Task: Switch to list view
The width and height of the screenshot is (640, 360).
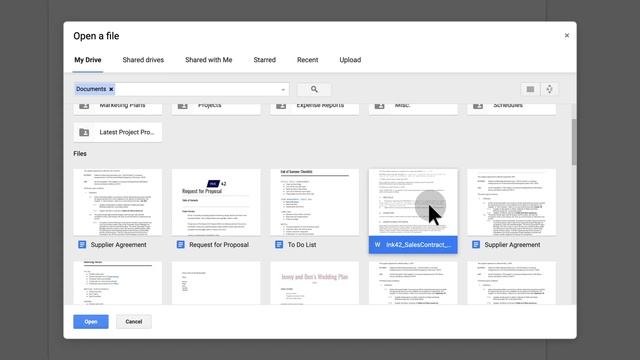Action: [530, 89]
